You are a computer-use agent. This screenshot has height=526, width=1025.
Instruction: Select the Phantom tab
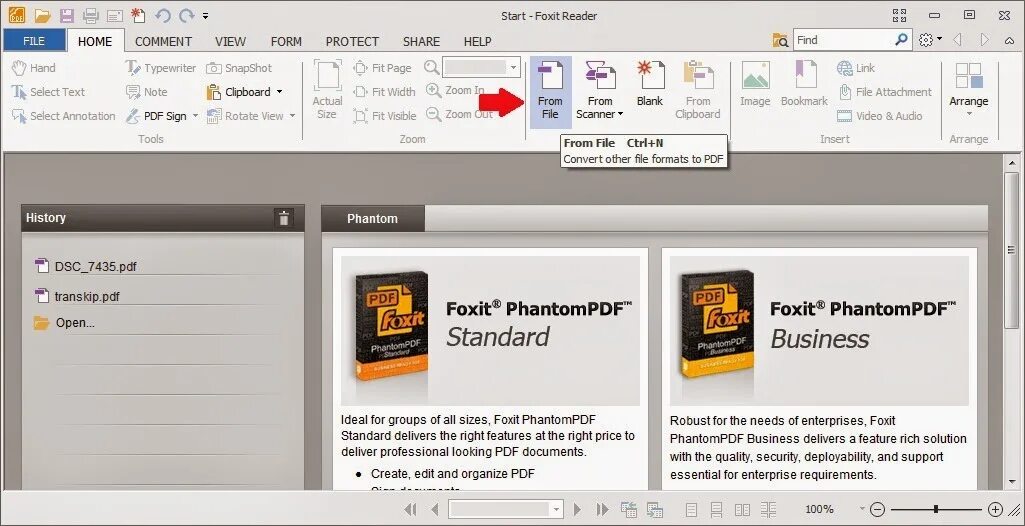(373, 218)
